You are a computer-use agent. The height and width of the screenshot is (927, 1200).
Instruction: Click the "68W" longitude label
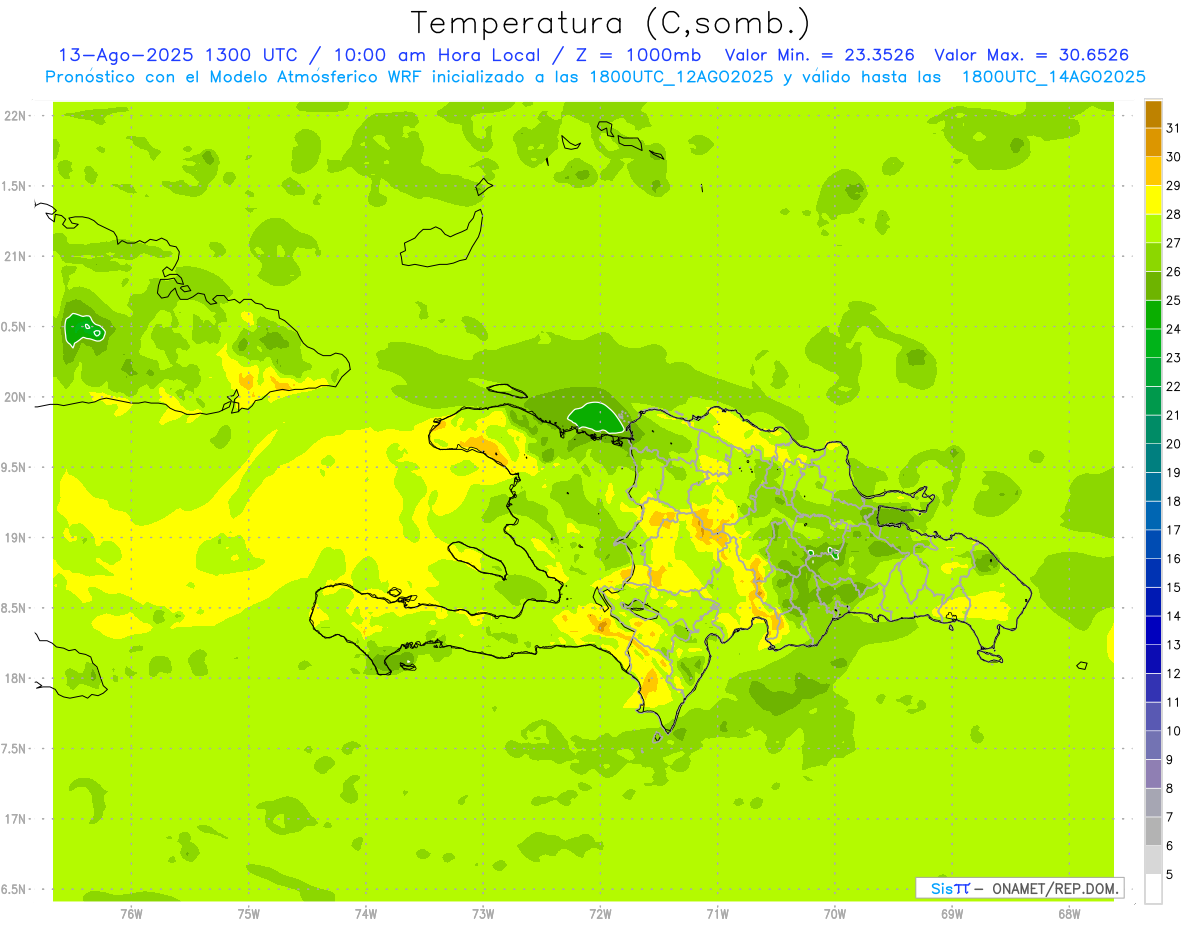(x=1069, y=914)
